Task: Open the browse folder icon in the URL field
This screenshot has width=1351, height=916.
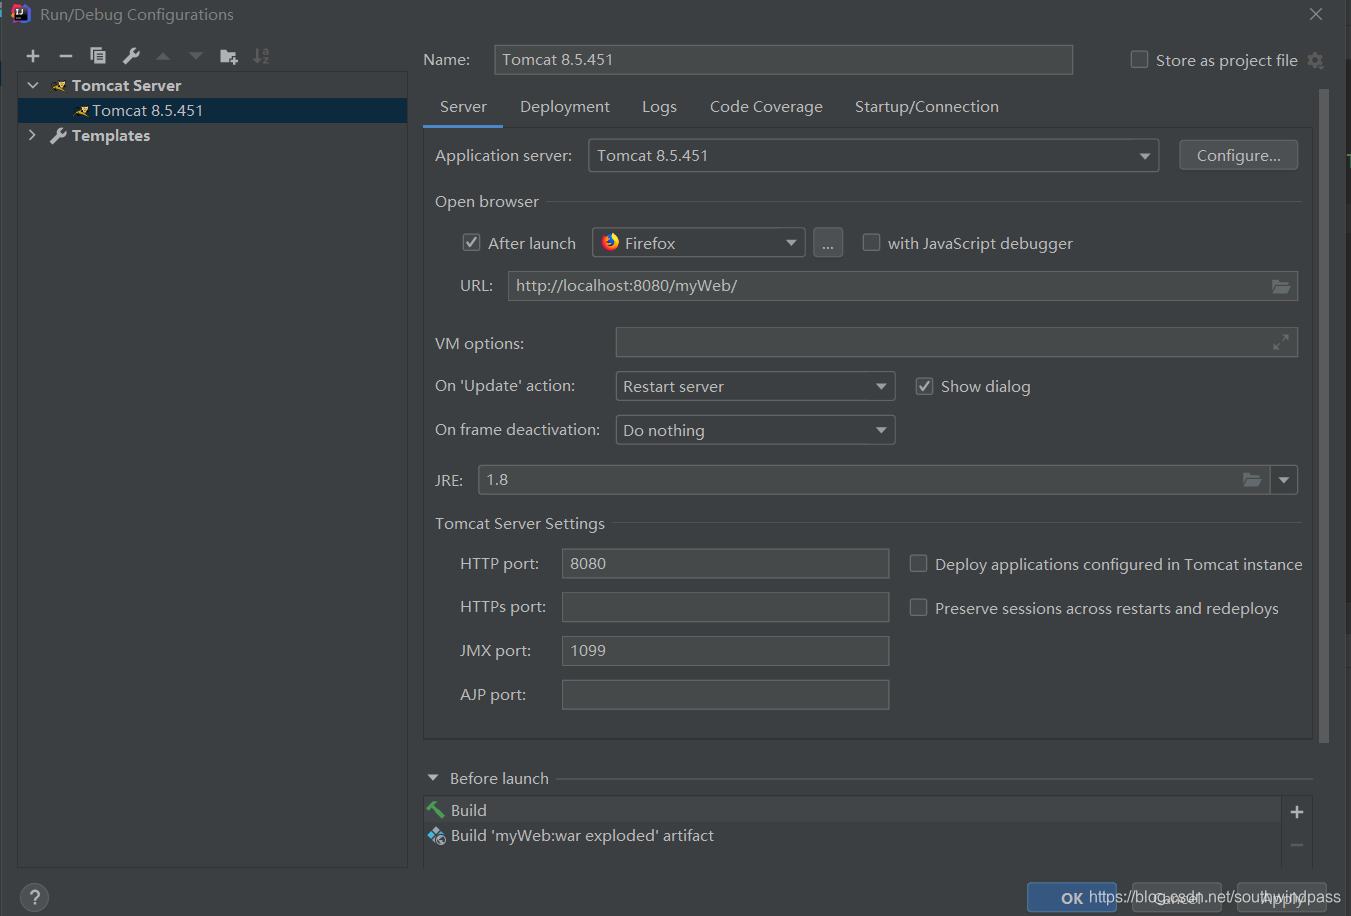Action: pyautogui.click(x=1281, y=286)
